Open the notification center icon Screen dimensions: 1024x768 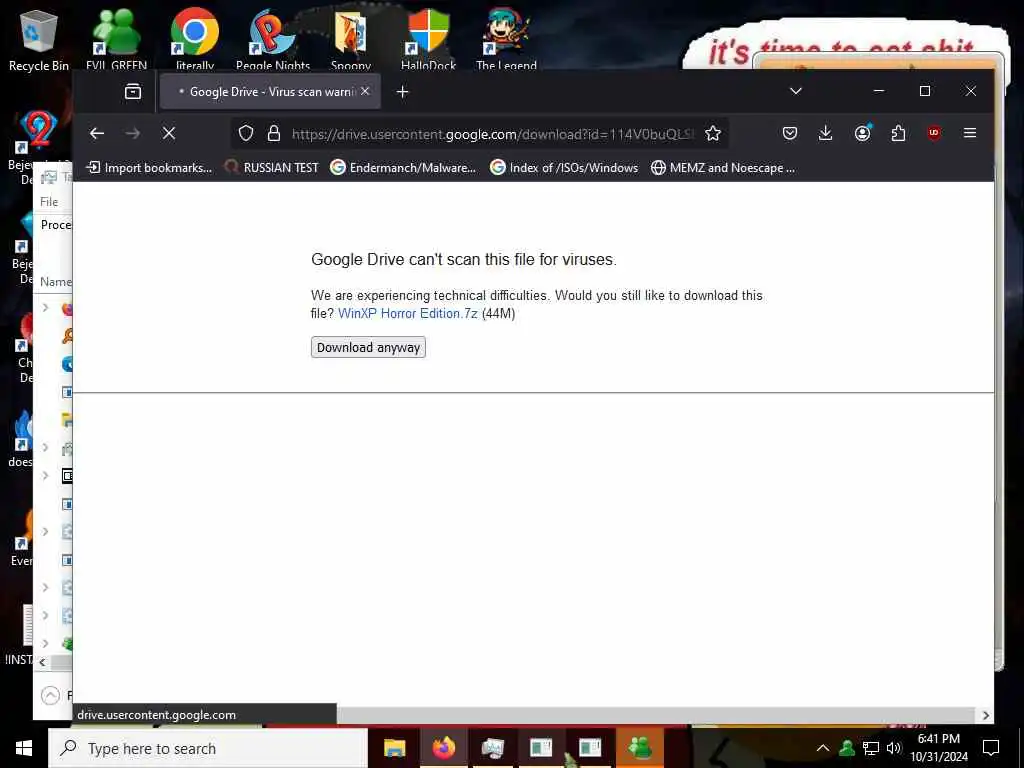[x=991, y=748]
